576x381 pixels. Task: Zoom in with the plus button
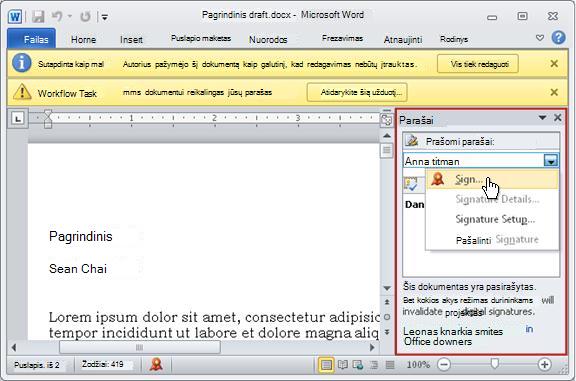(x=544, y=365)
